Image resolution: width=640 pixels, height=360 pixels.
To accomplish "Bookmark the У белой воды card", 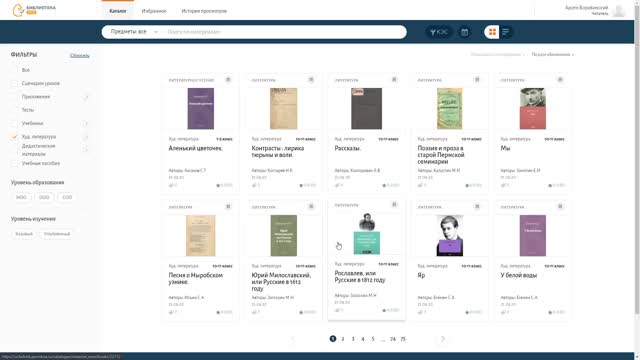I will coord(560,207).
